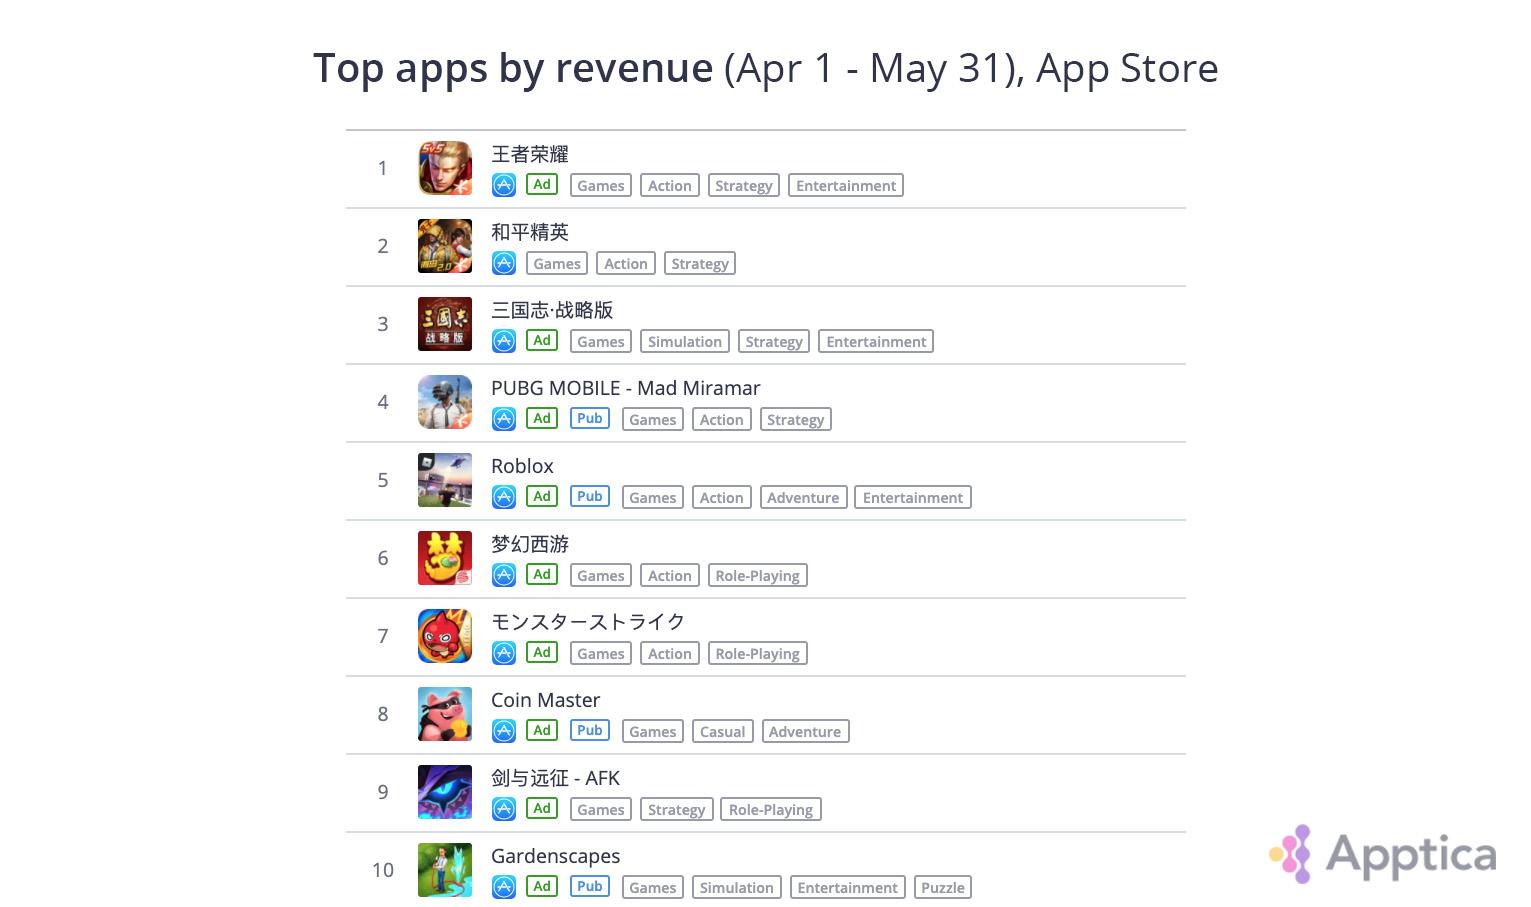Click the 梦幻西游 app icon

[x=444, y=558]
